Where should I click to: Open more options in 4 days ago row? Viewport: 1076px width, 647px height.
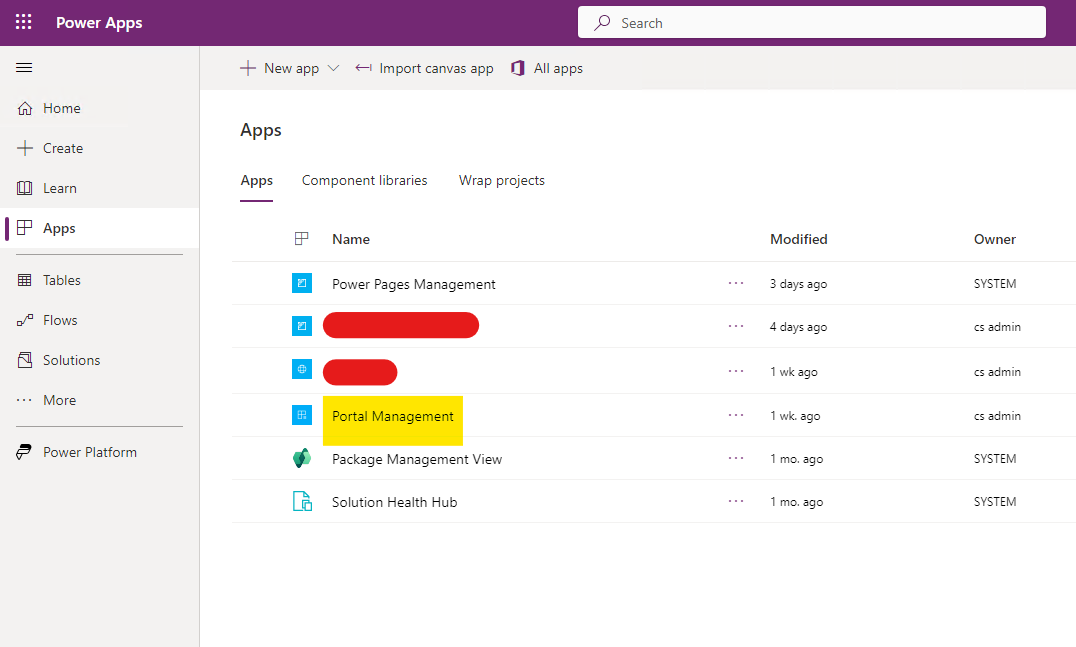coord(736,326)
